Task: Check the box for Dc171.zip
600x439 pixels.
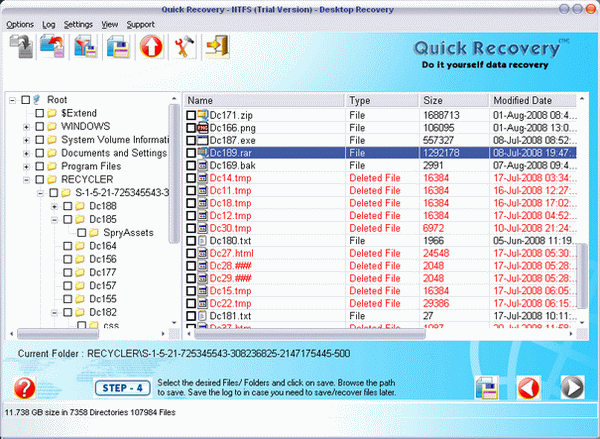Action: tap(192, 116)
